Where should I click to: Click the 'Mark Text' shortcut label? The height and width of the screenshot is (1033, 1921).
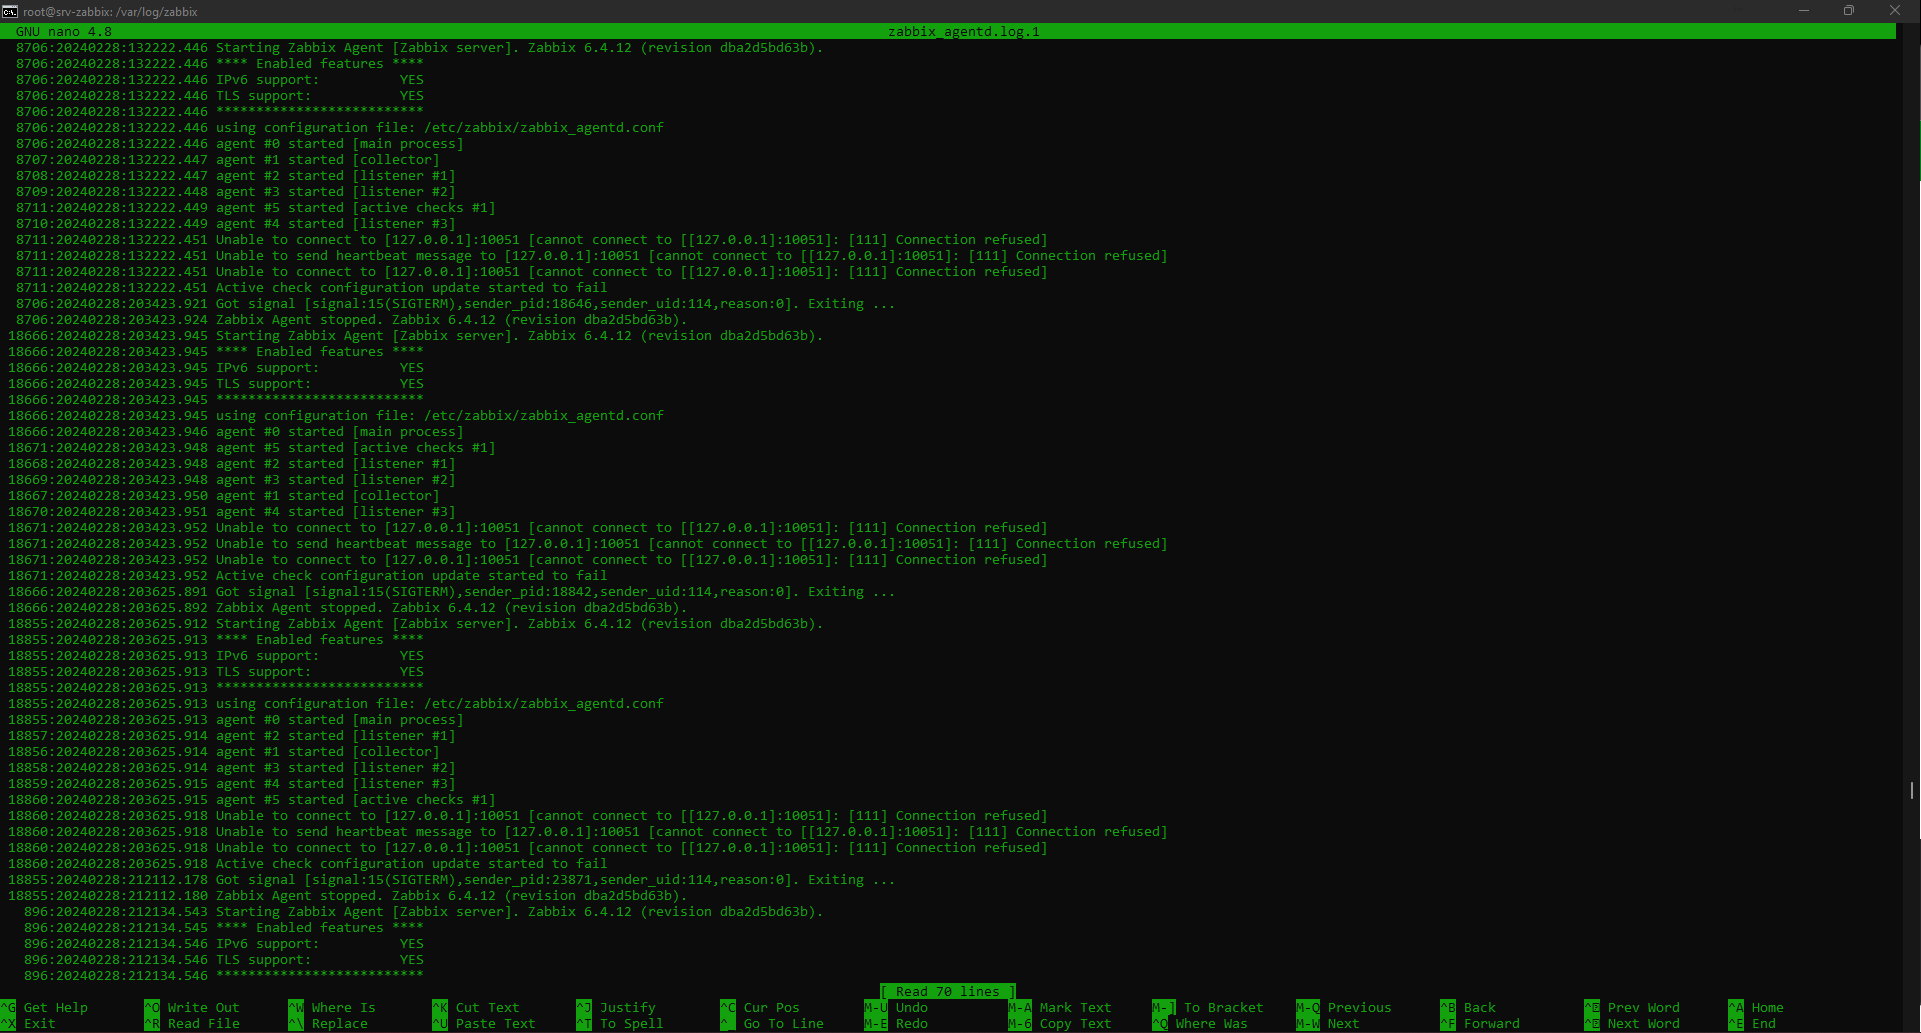pos(1076,1008)
